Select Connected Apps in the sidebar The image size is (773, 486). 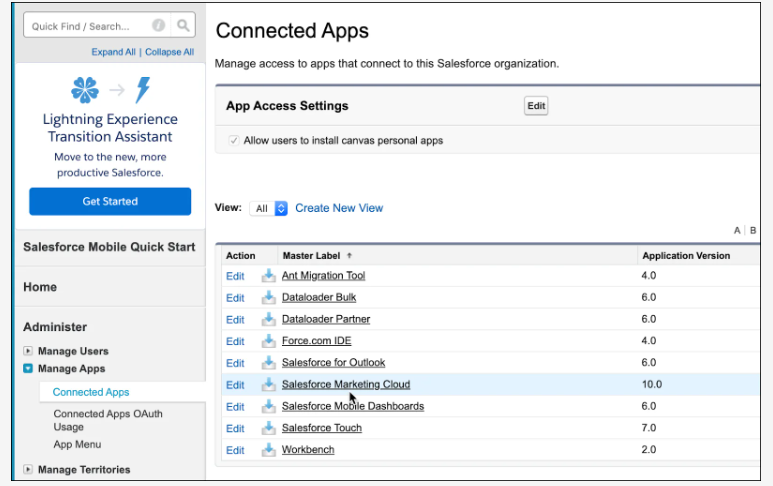coord(91,392)
